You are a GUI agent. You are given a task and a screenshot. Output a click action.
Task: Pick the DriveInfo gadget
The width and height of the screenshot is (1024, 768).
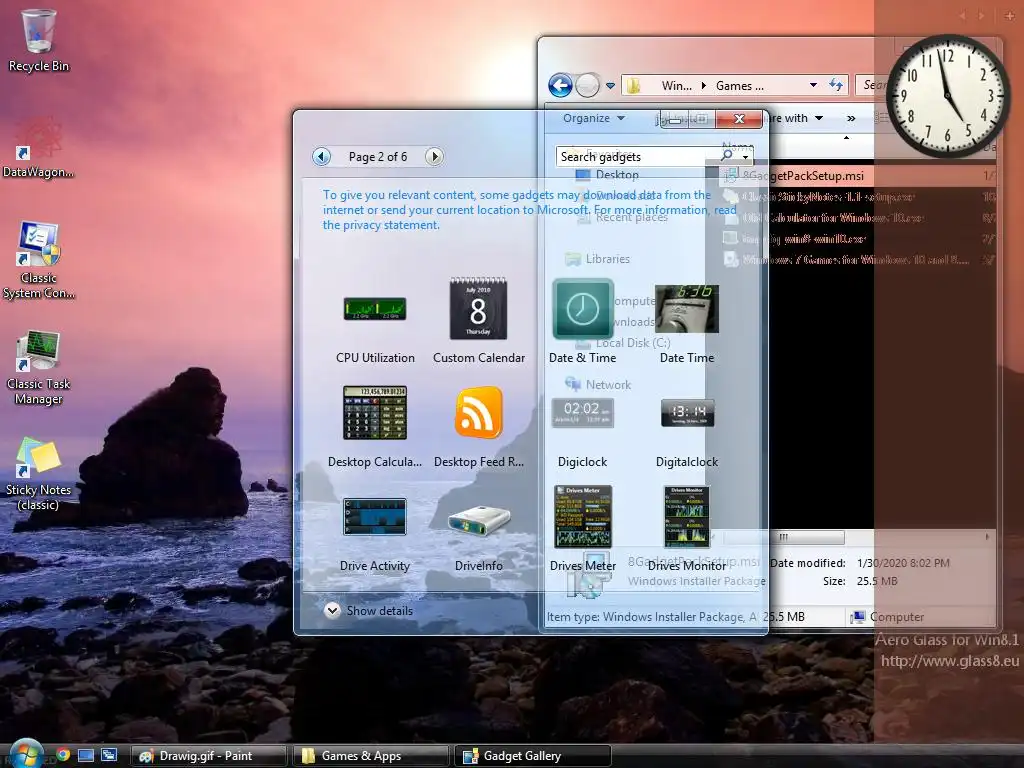(x=479, y=520)
